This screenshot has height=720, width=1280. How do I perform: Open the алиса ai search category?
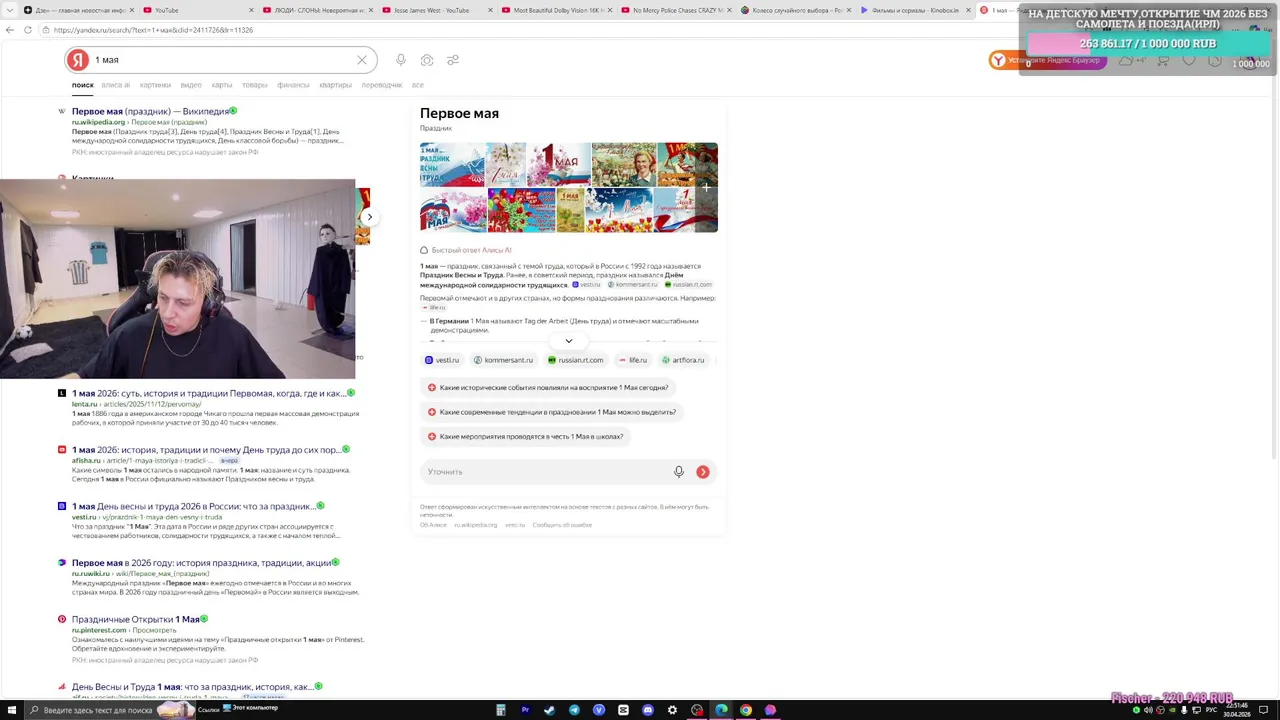pyautogui.click(x=115, y=85)
